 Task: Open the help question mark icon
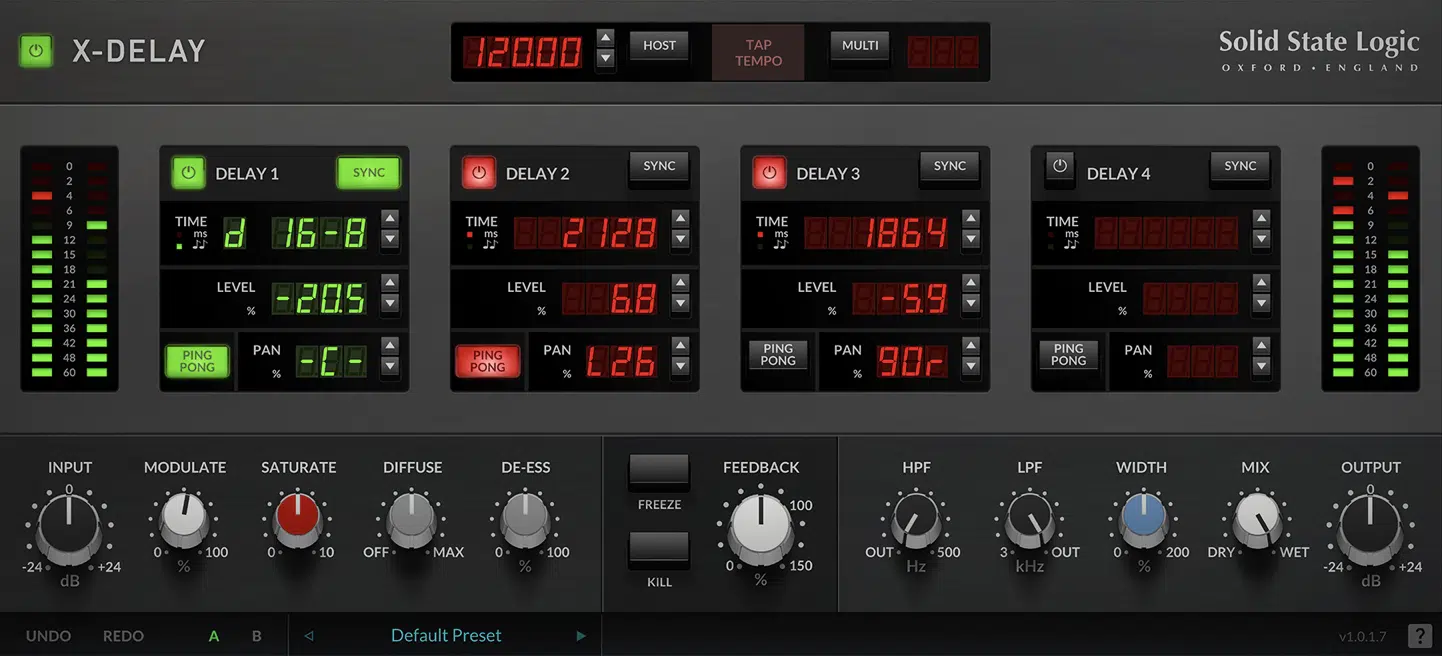tap(1419, 635)
